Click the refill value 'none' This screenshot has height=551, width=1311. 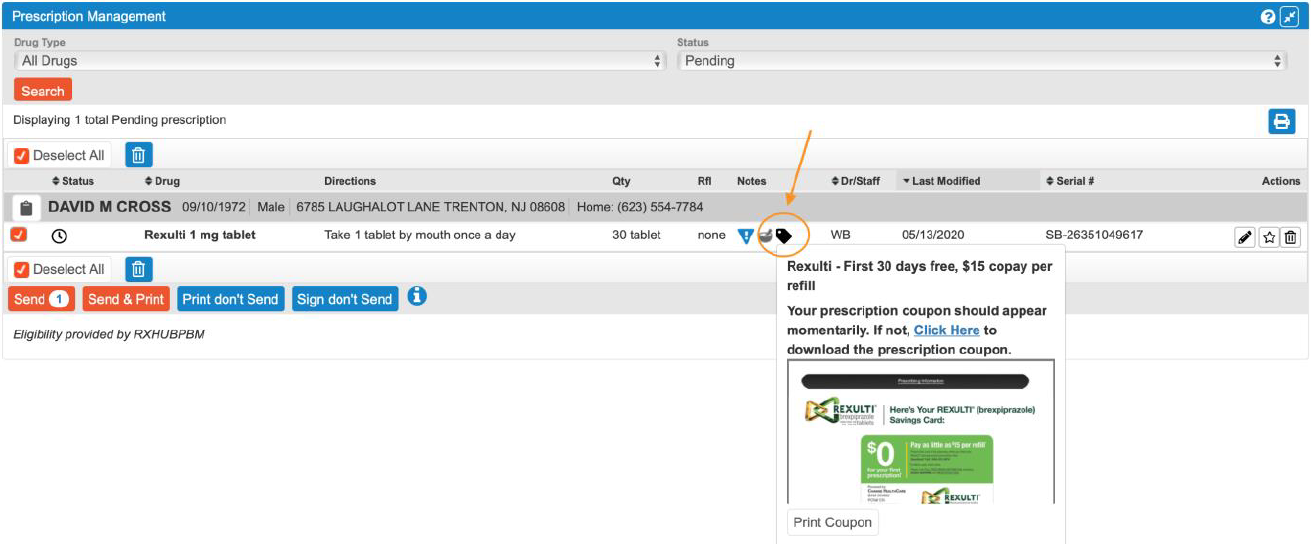pos(712,235)
